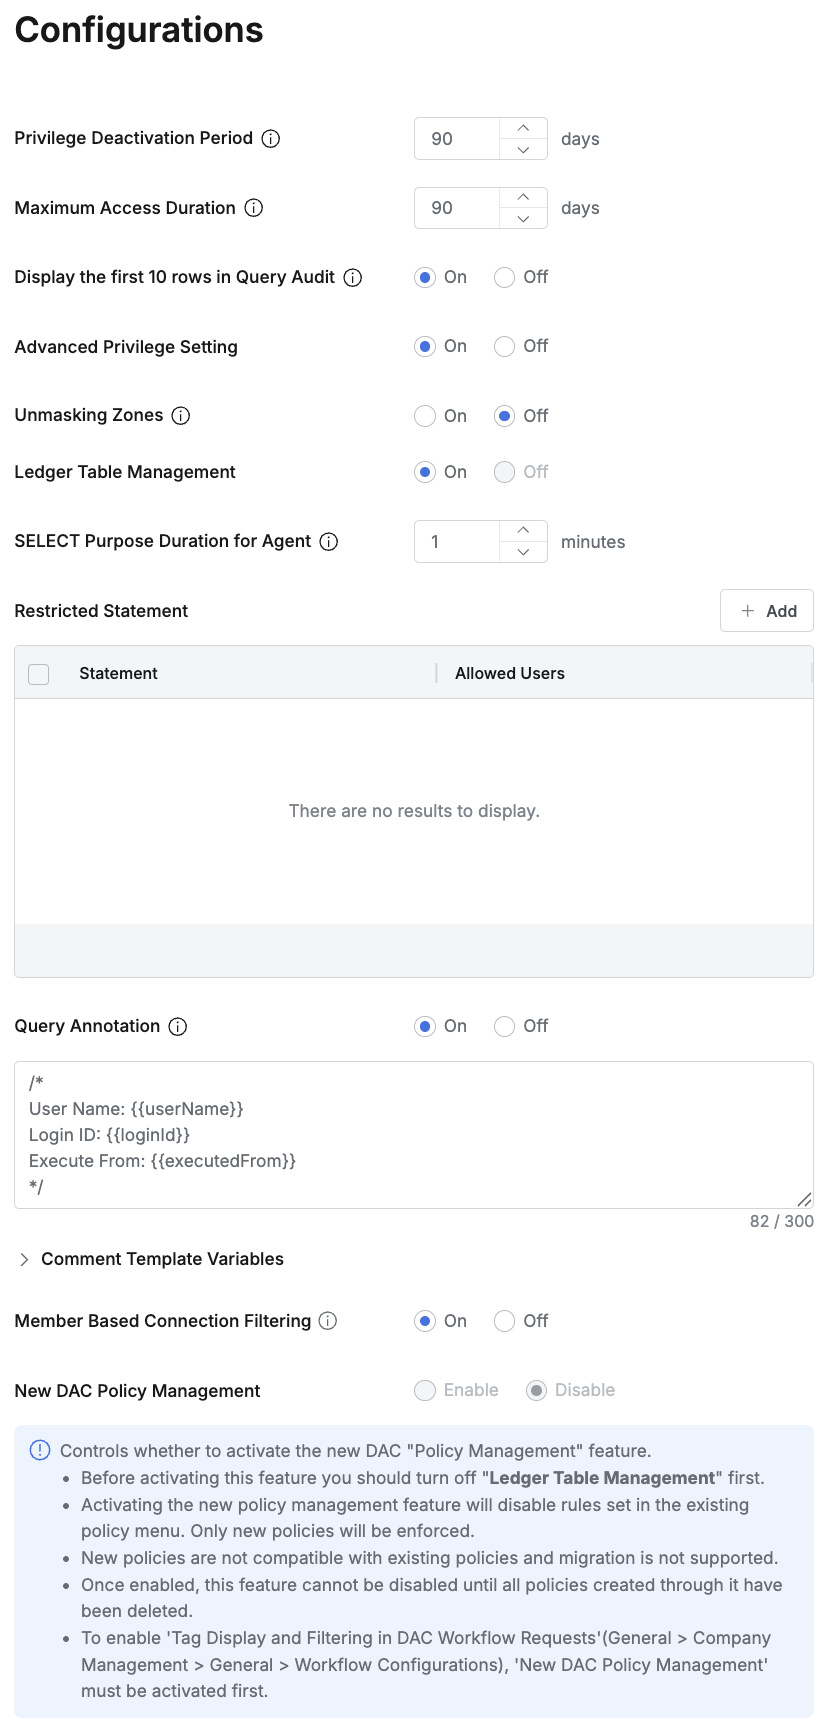
Task: Increase Privilege Deactivation Period value
Action: pos(523,128)
